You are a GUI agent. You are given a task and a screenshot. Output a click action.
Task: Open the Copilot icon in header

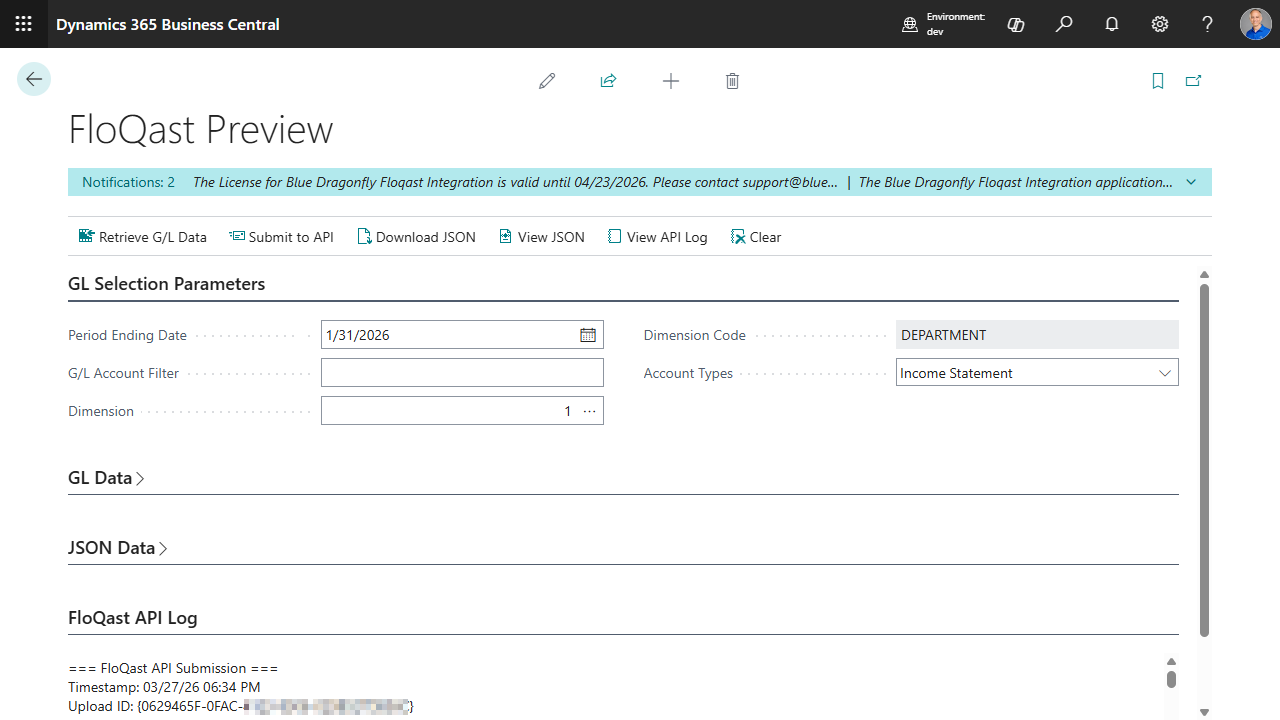click(x=1016, y=24)
